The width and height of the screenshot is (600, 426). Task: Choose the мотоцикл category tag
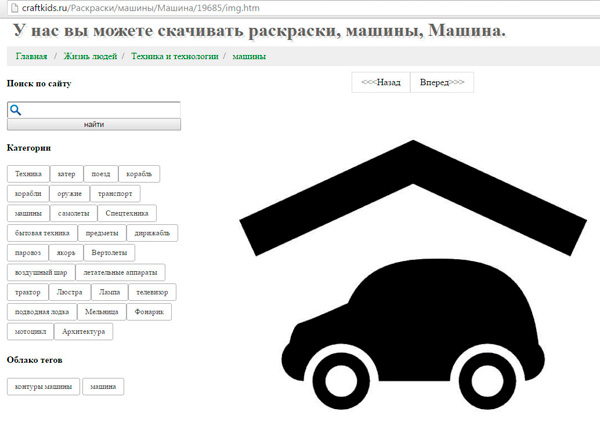28,331
